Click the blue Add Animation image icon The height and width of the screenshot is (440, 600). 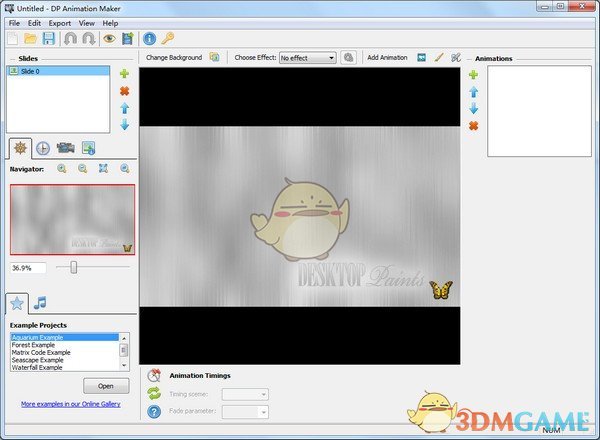(x=421, y=57)
